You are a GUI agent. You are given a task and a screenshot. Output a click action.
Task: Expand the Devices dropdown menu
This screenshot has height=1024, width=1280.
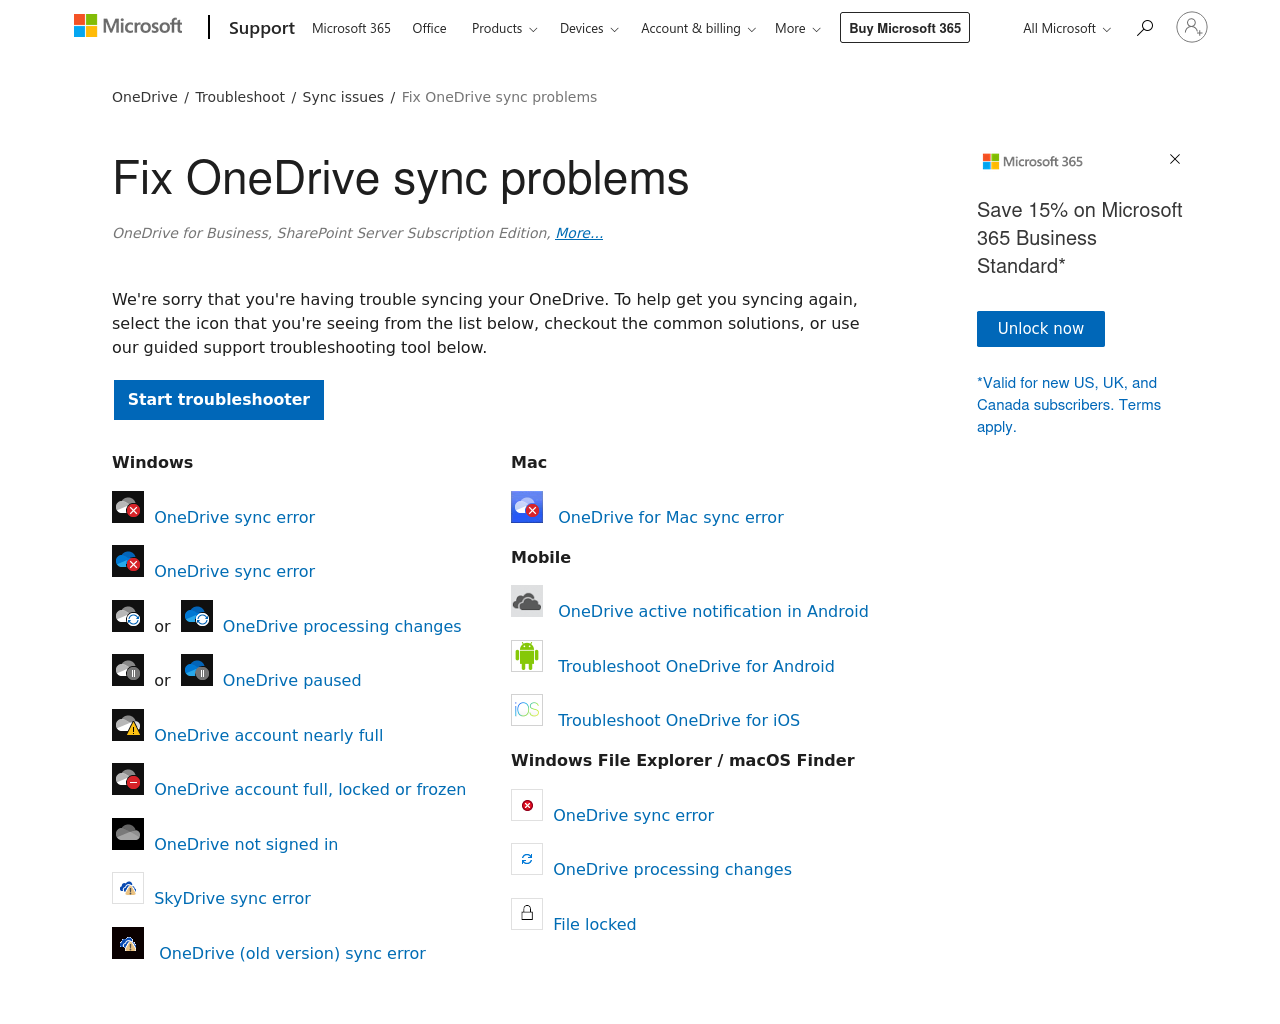click(589, 28)
